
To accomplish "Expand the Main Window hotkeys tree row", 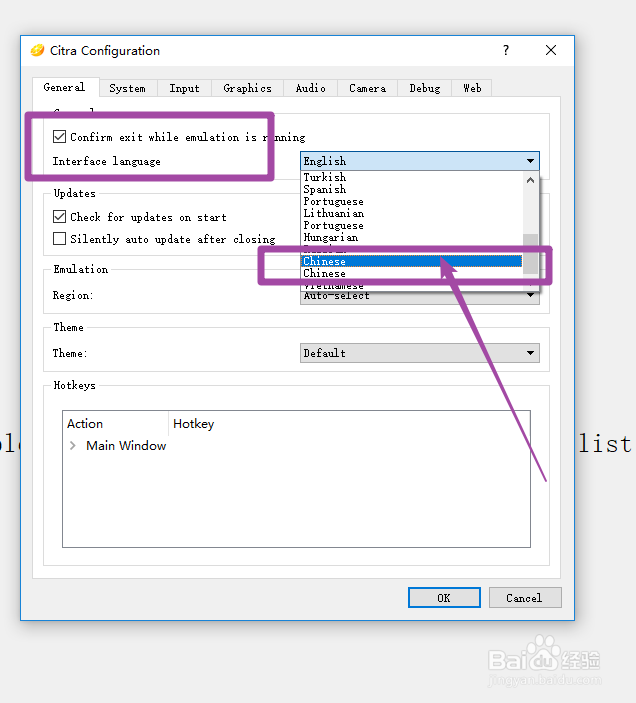I will (x=73, y=446).
